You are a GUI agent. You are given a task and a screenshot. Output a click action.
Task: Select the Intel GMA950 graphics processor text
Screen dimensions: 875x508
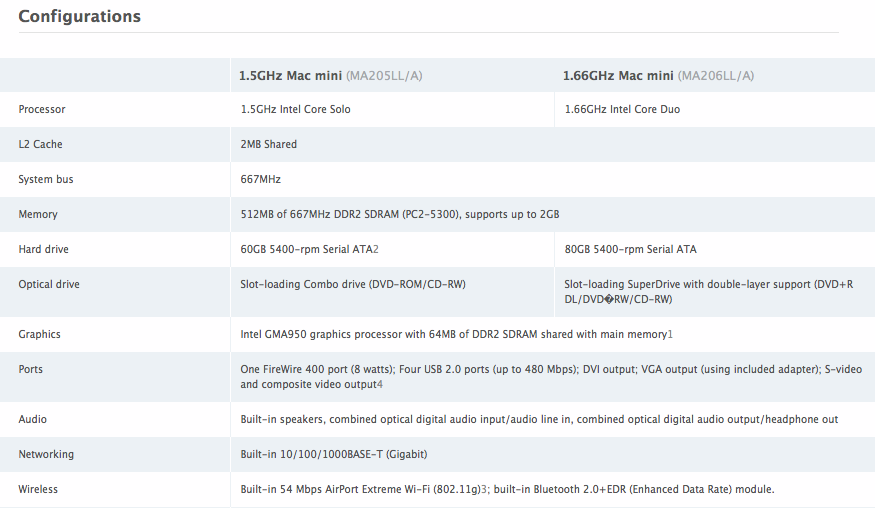coord(456,334)
